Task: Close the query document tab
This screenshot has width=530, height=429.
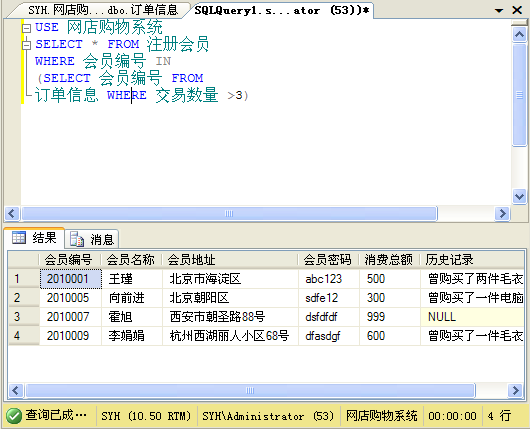Action: [x=517, y=10]
